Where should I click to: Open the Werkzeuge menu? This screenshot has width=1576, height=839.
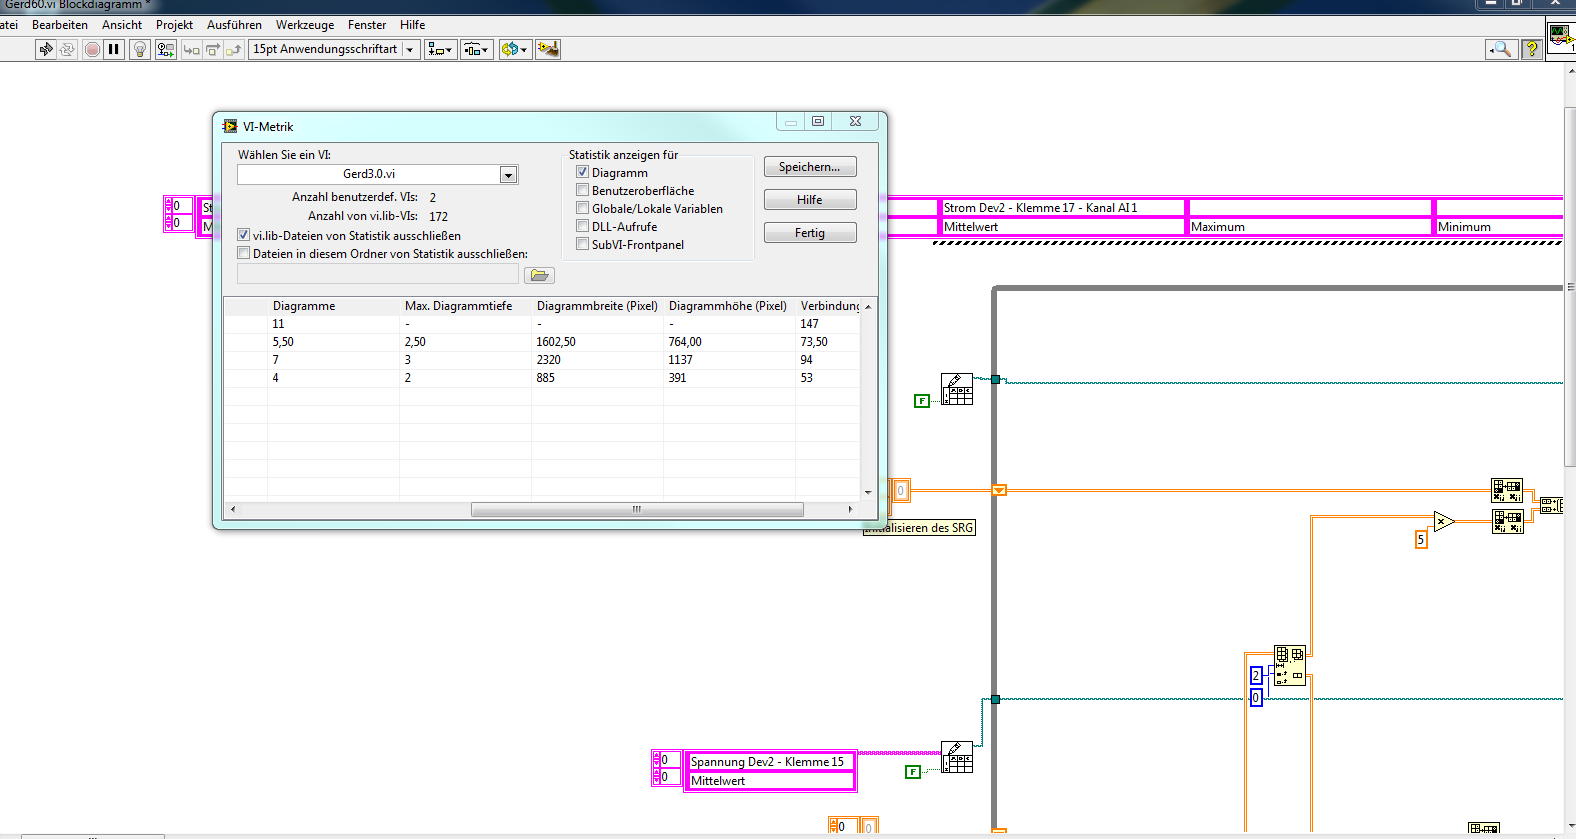click(304, 25)
